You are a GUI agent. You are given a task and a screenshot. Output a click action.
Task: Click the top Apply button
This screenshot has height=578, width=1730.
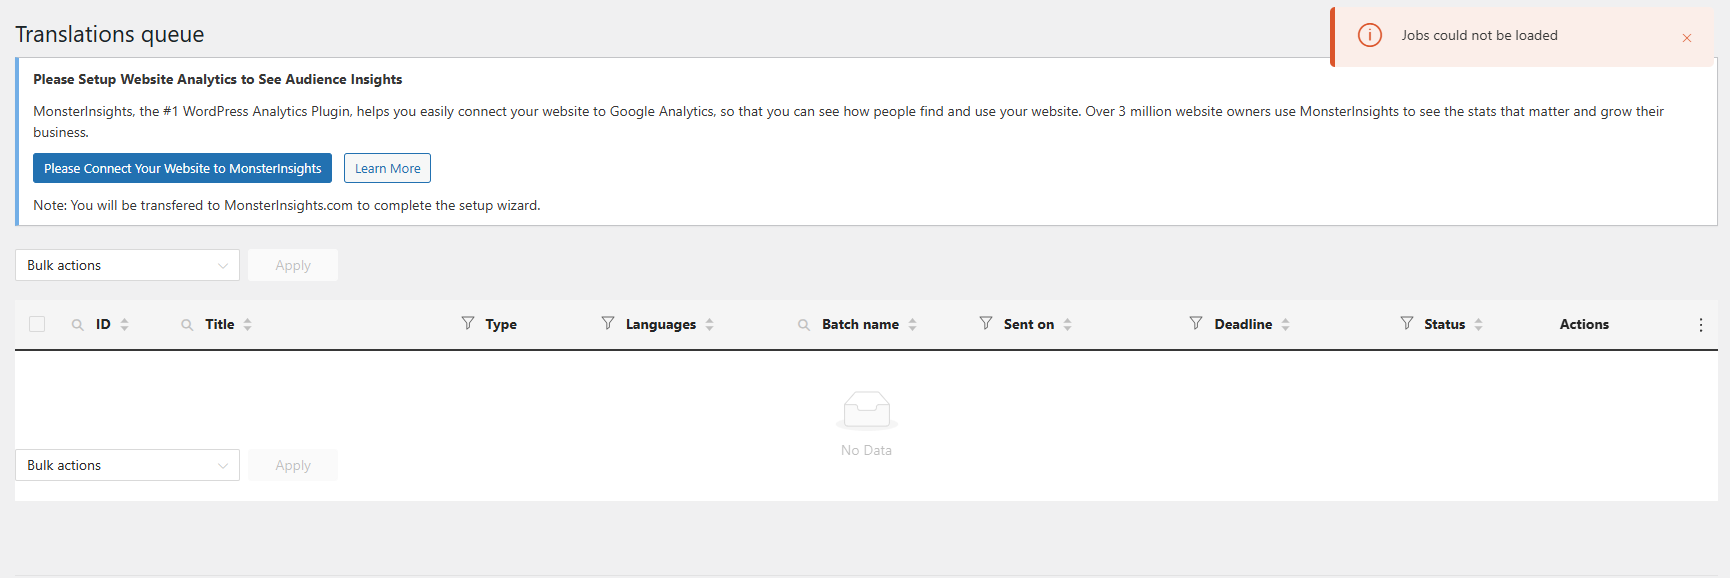pyautogui.click(x=293, y=265)
